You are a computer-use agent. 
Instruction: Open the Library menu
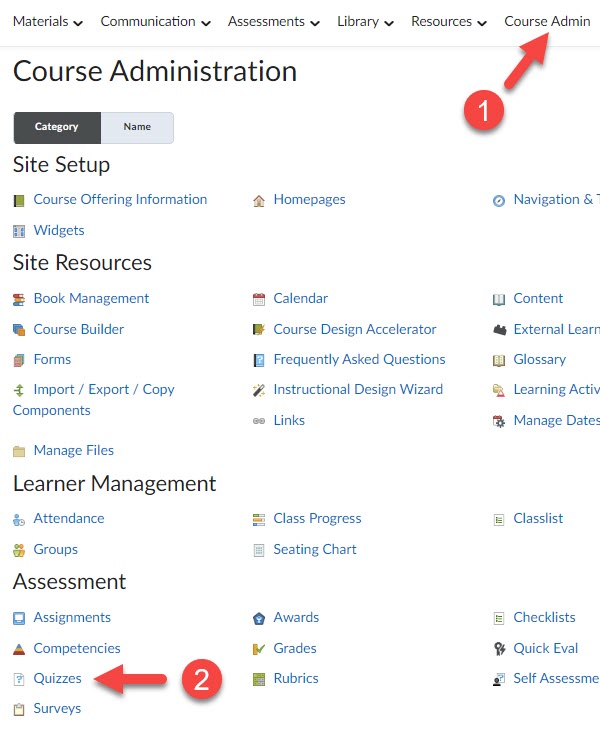(365, 21)
